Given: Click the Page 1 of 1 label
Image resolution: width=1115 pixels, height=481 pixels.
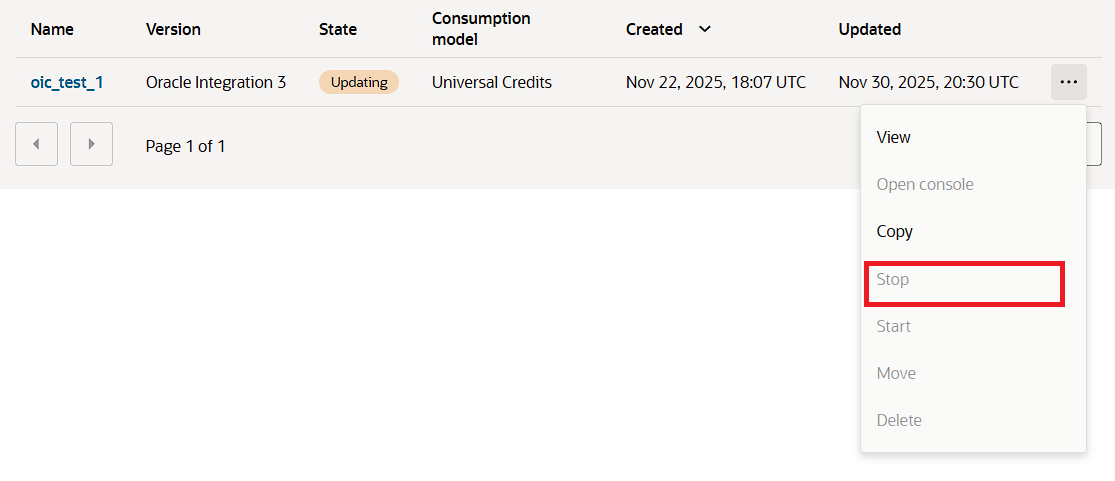Looking at the screenshot, I should coord(185,146).
